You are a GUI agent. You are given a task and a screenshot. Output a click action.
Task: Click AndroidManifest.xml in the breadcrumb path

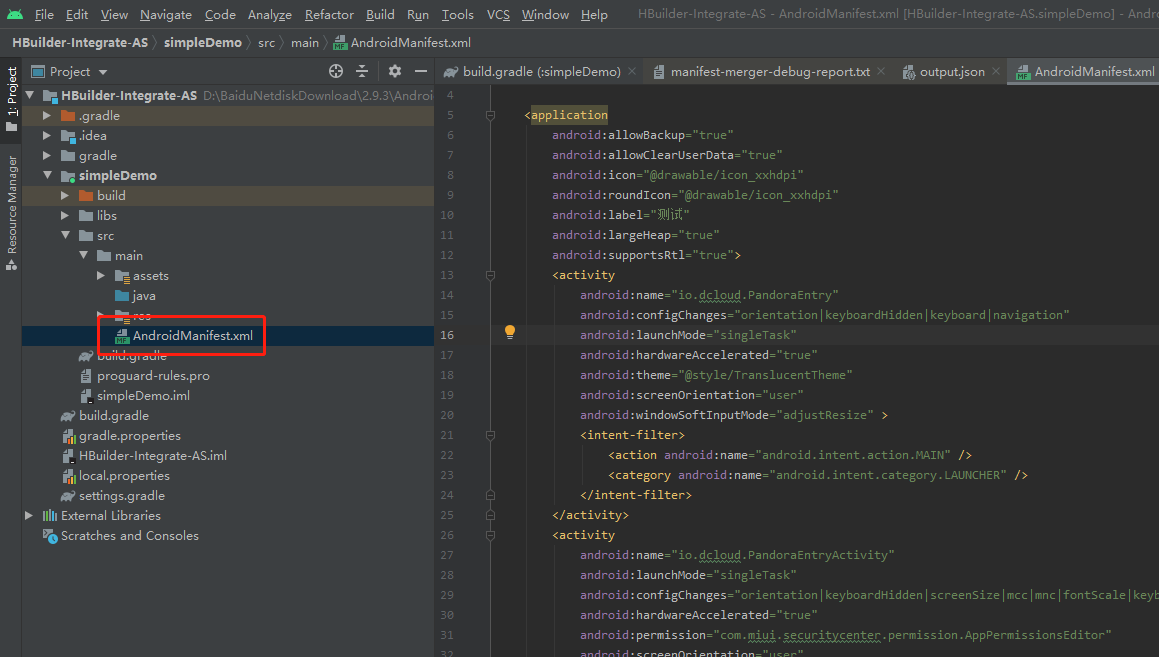click(x=402, y=43)
